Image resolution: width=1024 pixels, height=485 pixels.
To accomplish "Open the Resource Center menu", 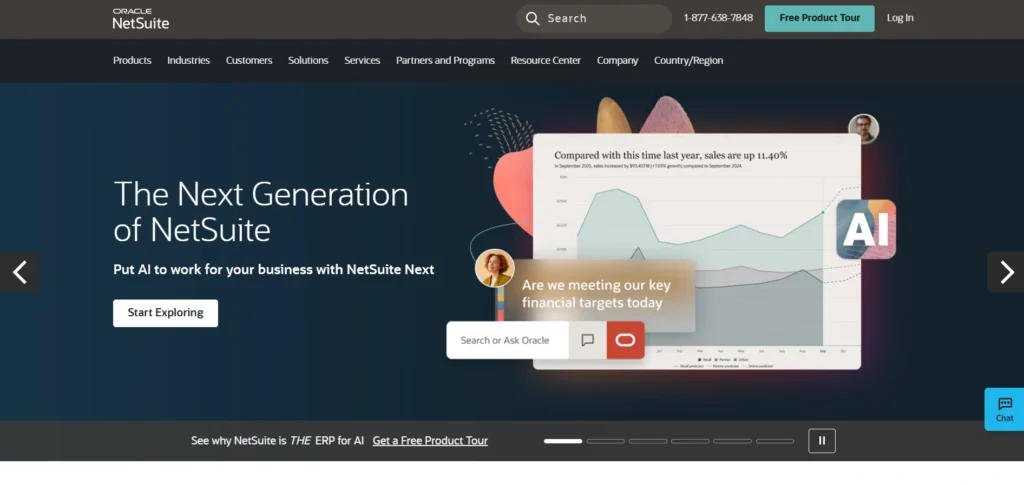I will click(x=545, y=60).
